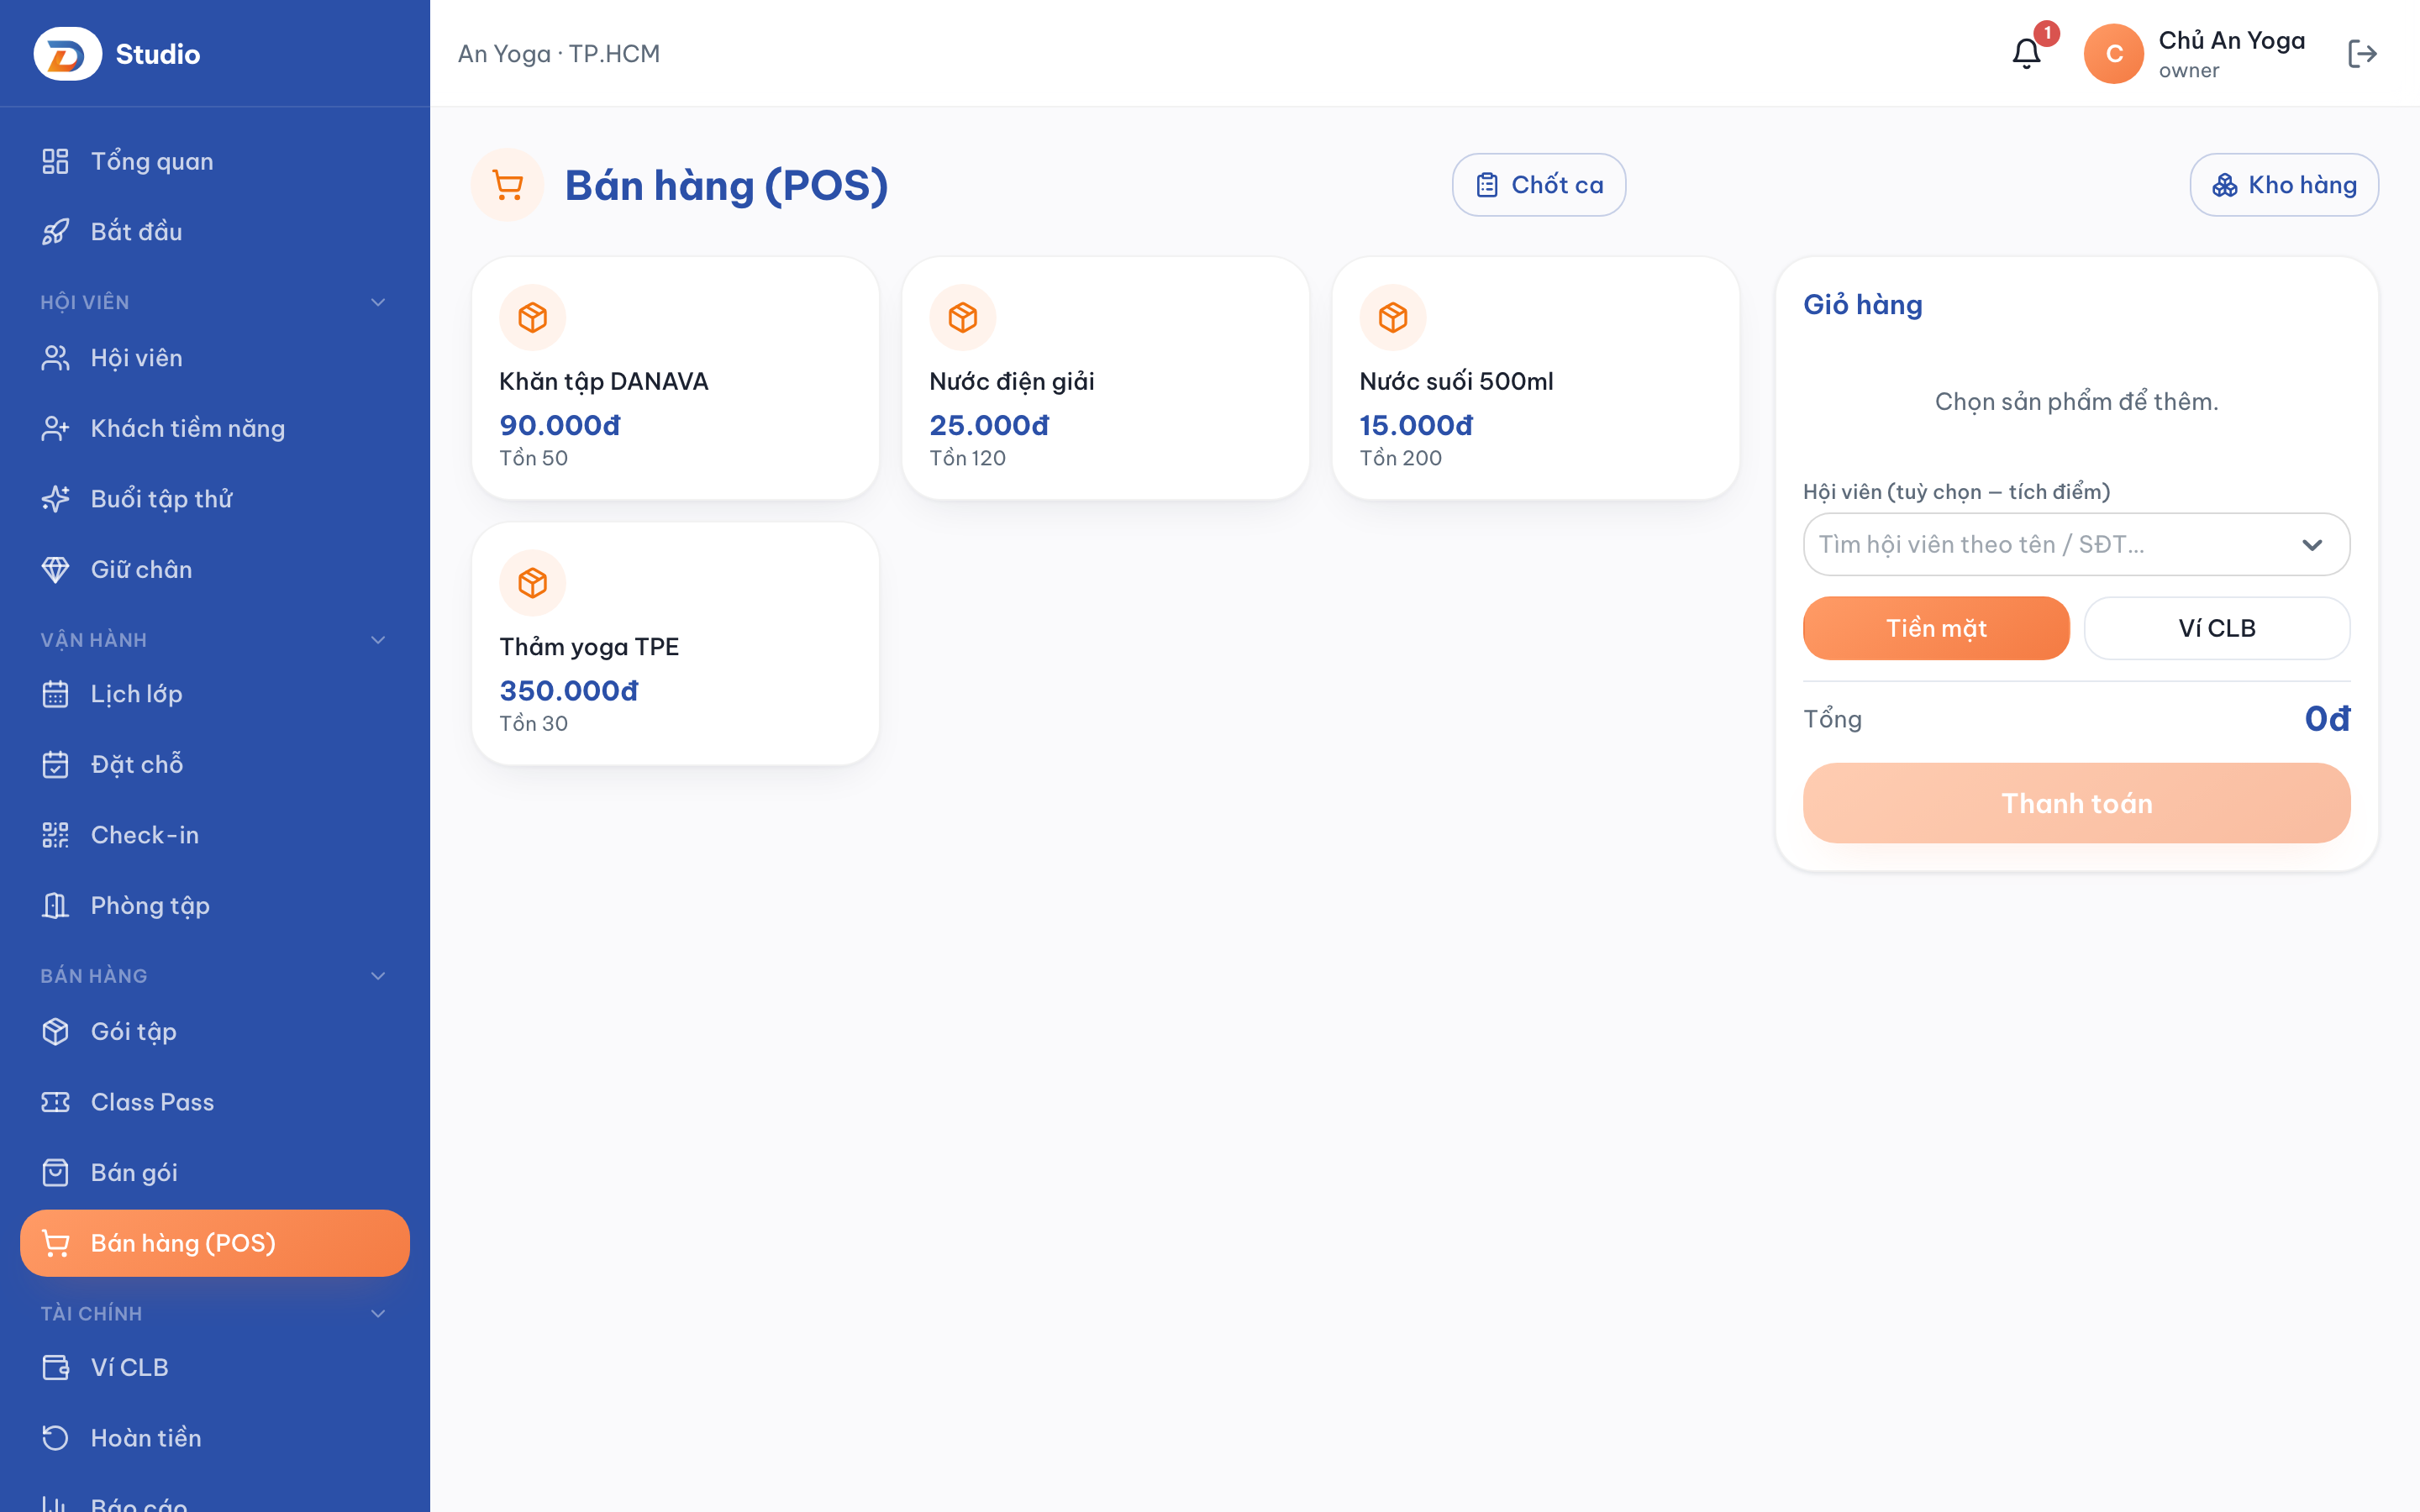Open Tổng quan in sidebar
The image size is (2420, 1512).
(x=215, y=161)
